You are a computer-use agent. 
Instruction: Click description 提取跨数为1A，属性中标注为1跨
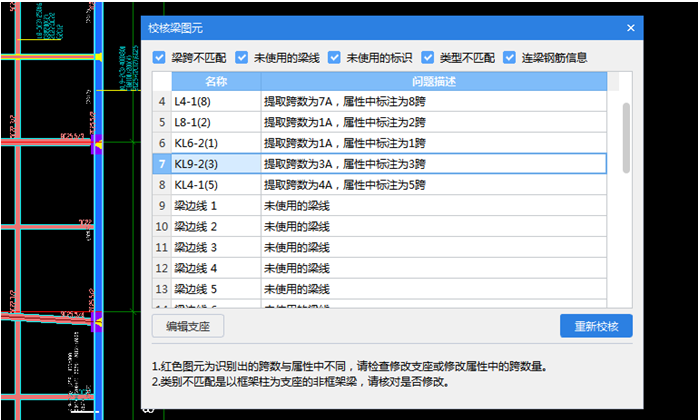pos(345,143)
